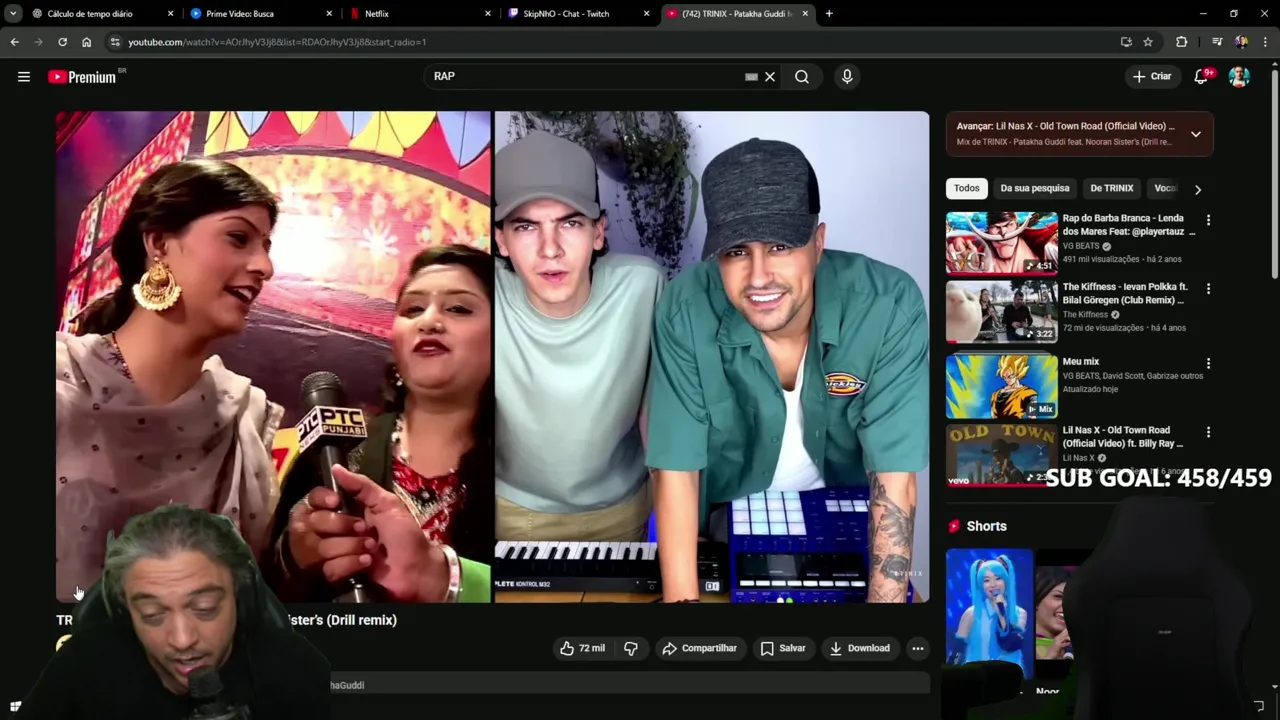
Task: Open the YouTube guide hamburger menu
Action: 24,77
